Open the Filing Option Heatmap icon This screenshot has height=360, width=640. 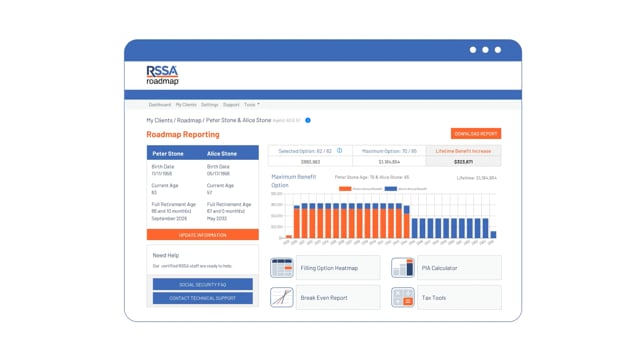282,268
